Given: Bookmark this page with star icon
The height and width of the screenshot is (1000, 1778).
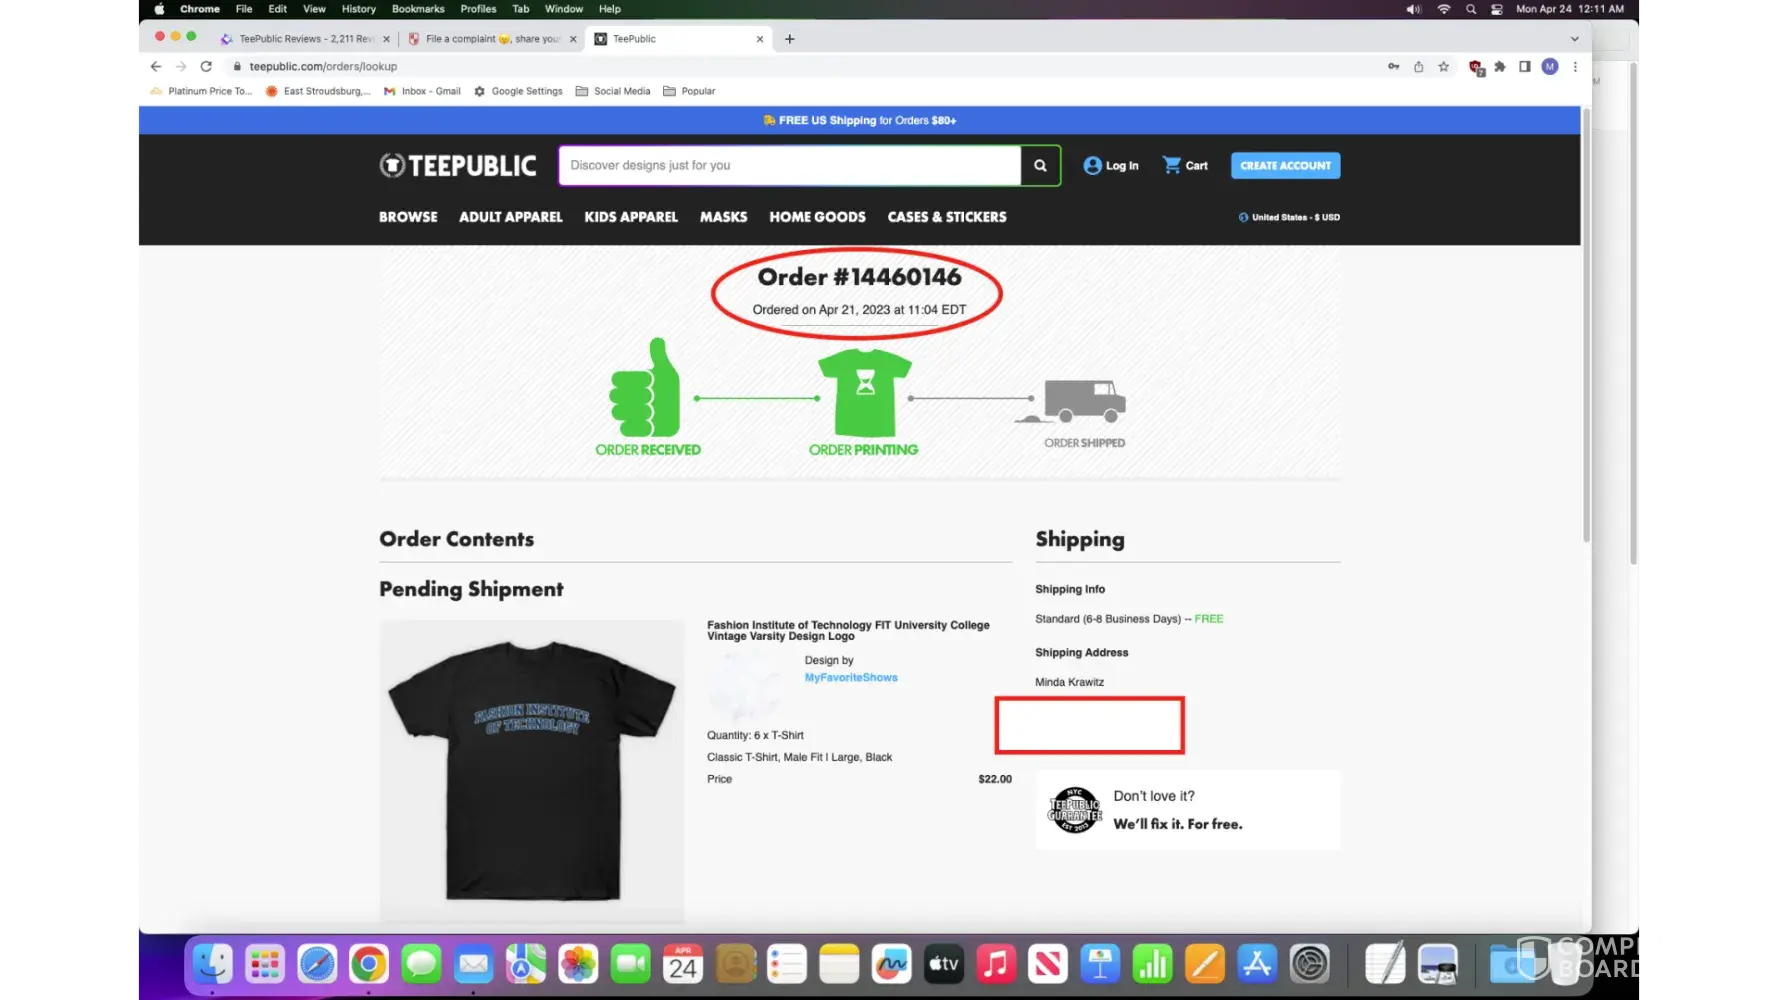Looking at the screenshot, I should [x=1443, y=67].
